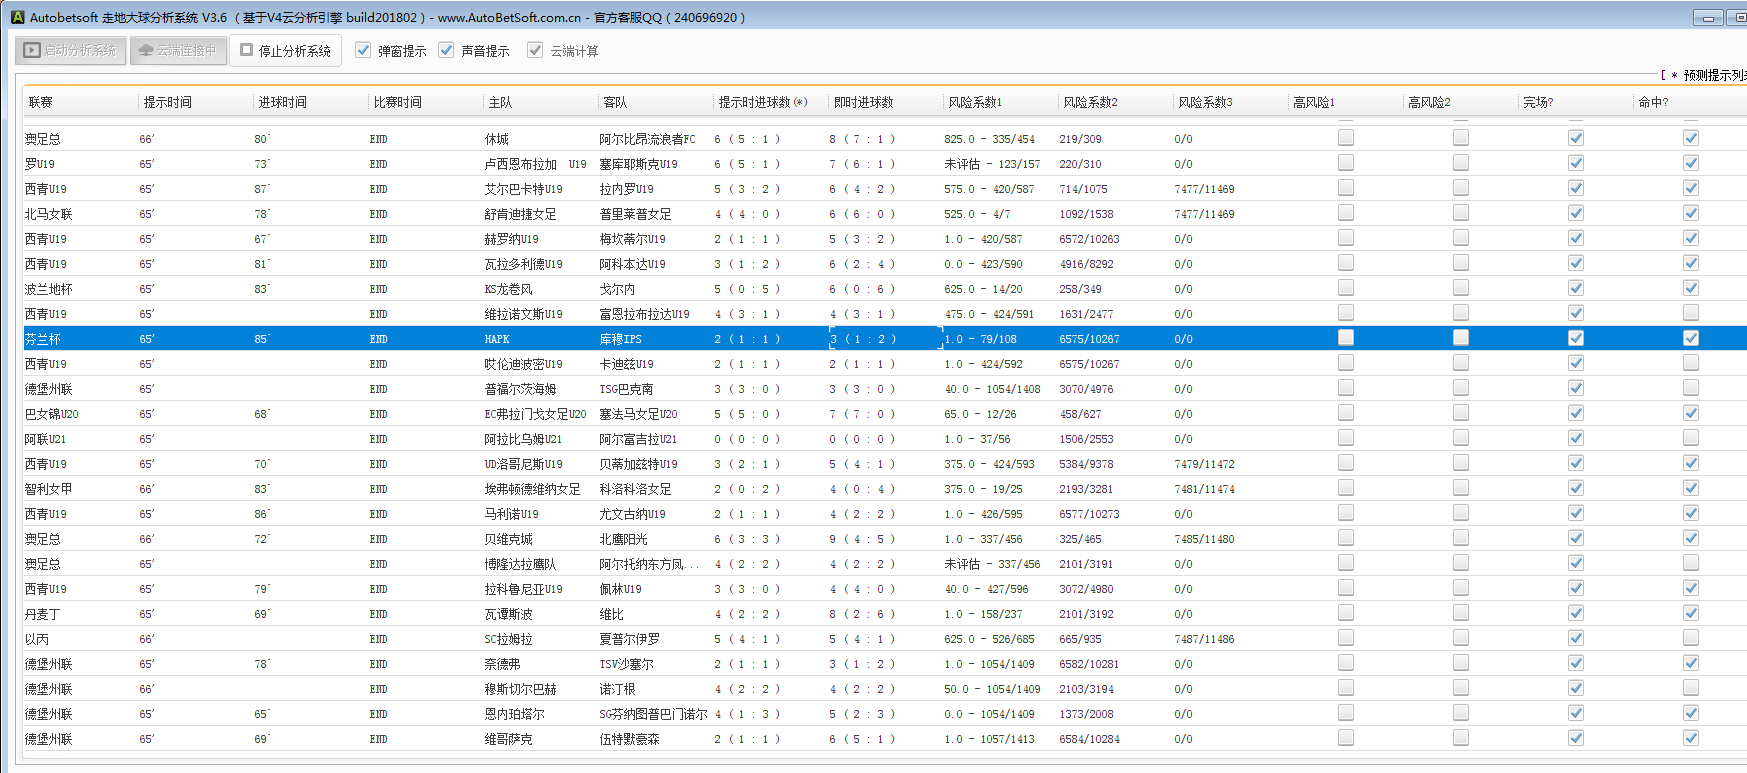Tick 高风险1 checkbox in the 休城 row

(x=1345, y=138)
